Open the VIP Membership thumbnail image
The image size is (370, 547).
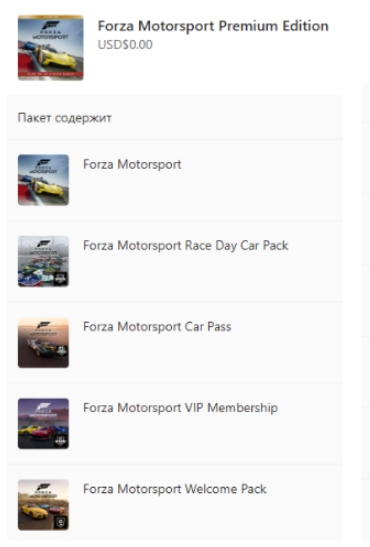43,424
